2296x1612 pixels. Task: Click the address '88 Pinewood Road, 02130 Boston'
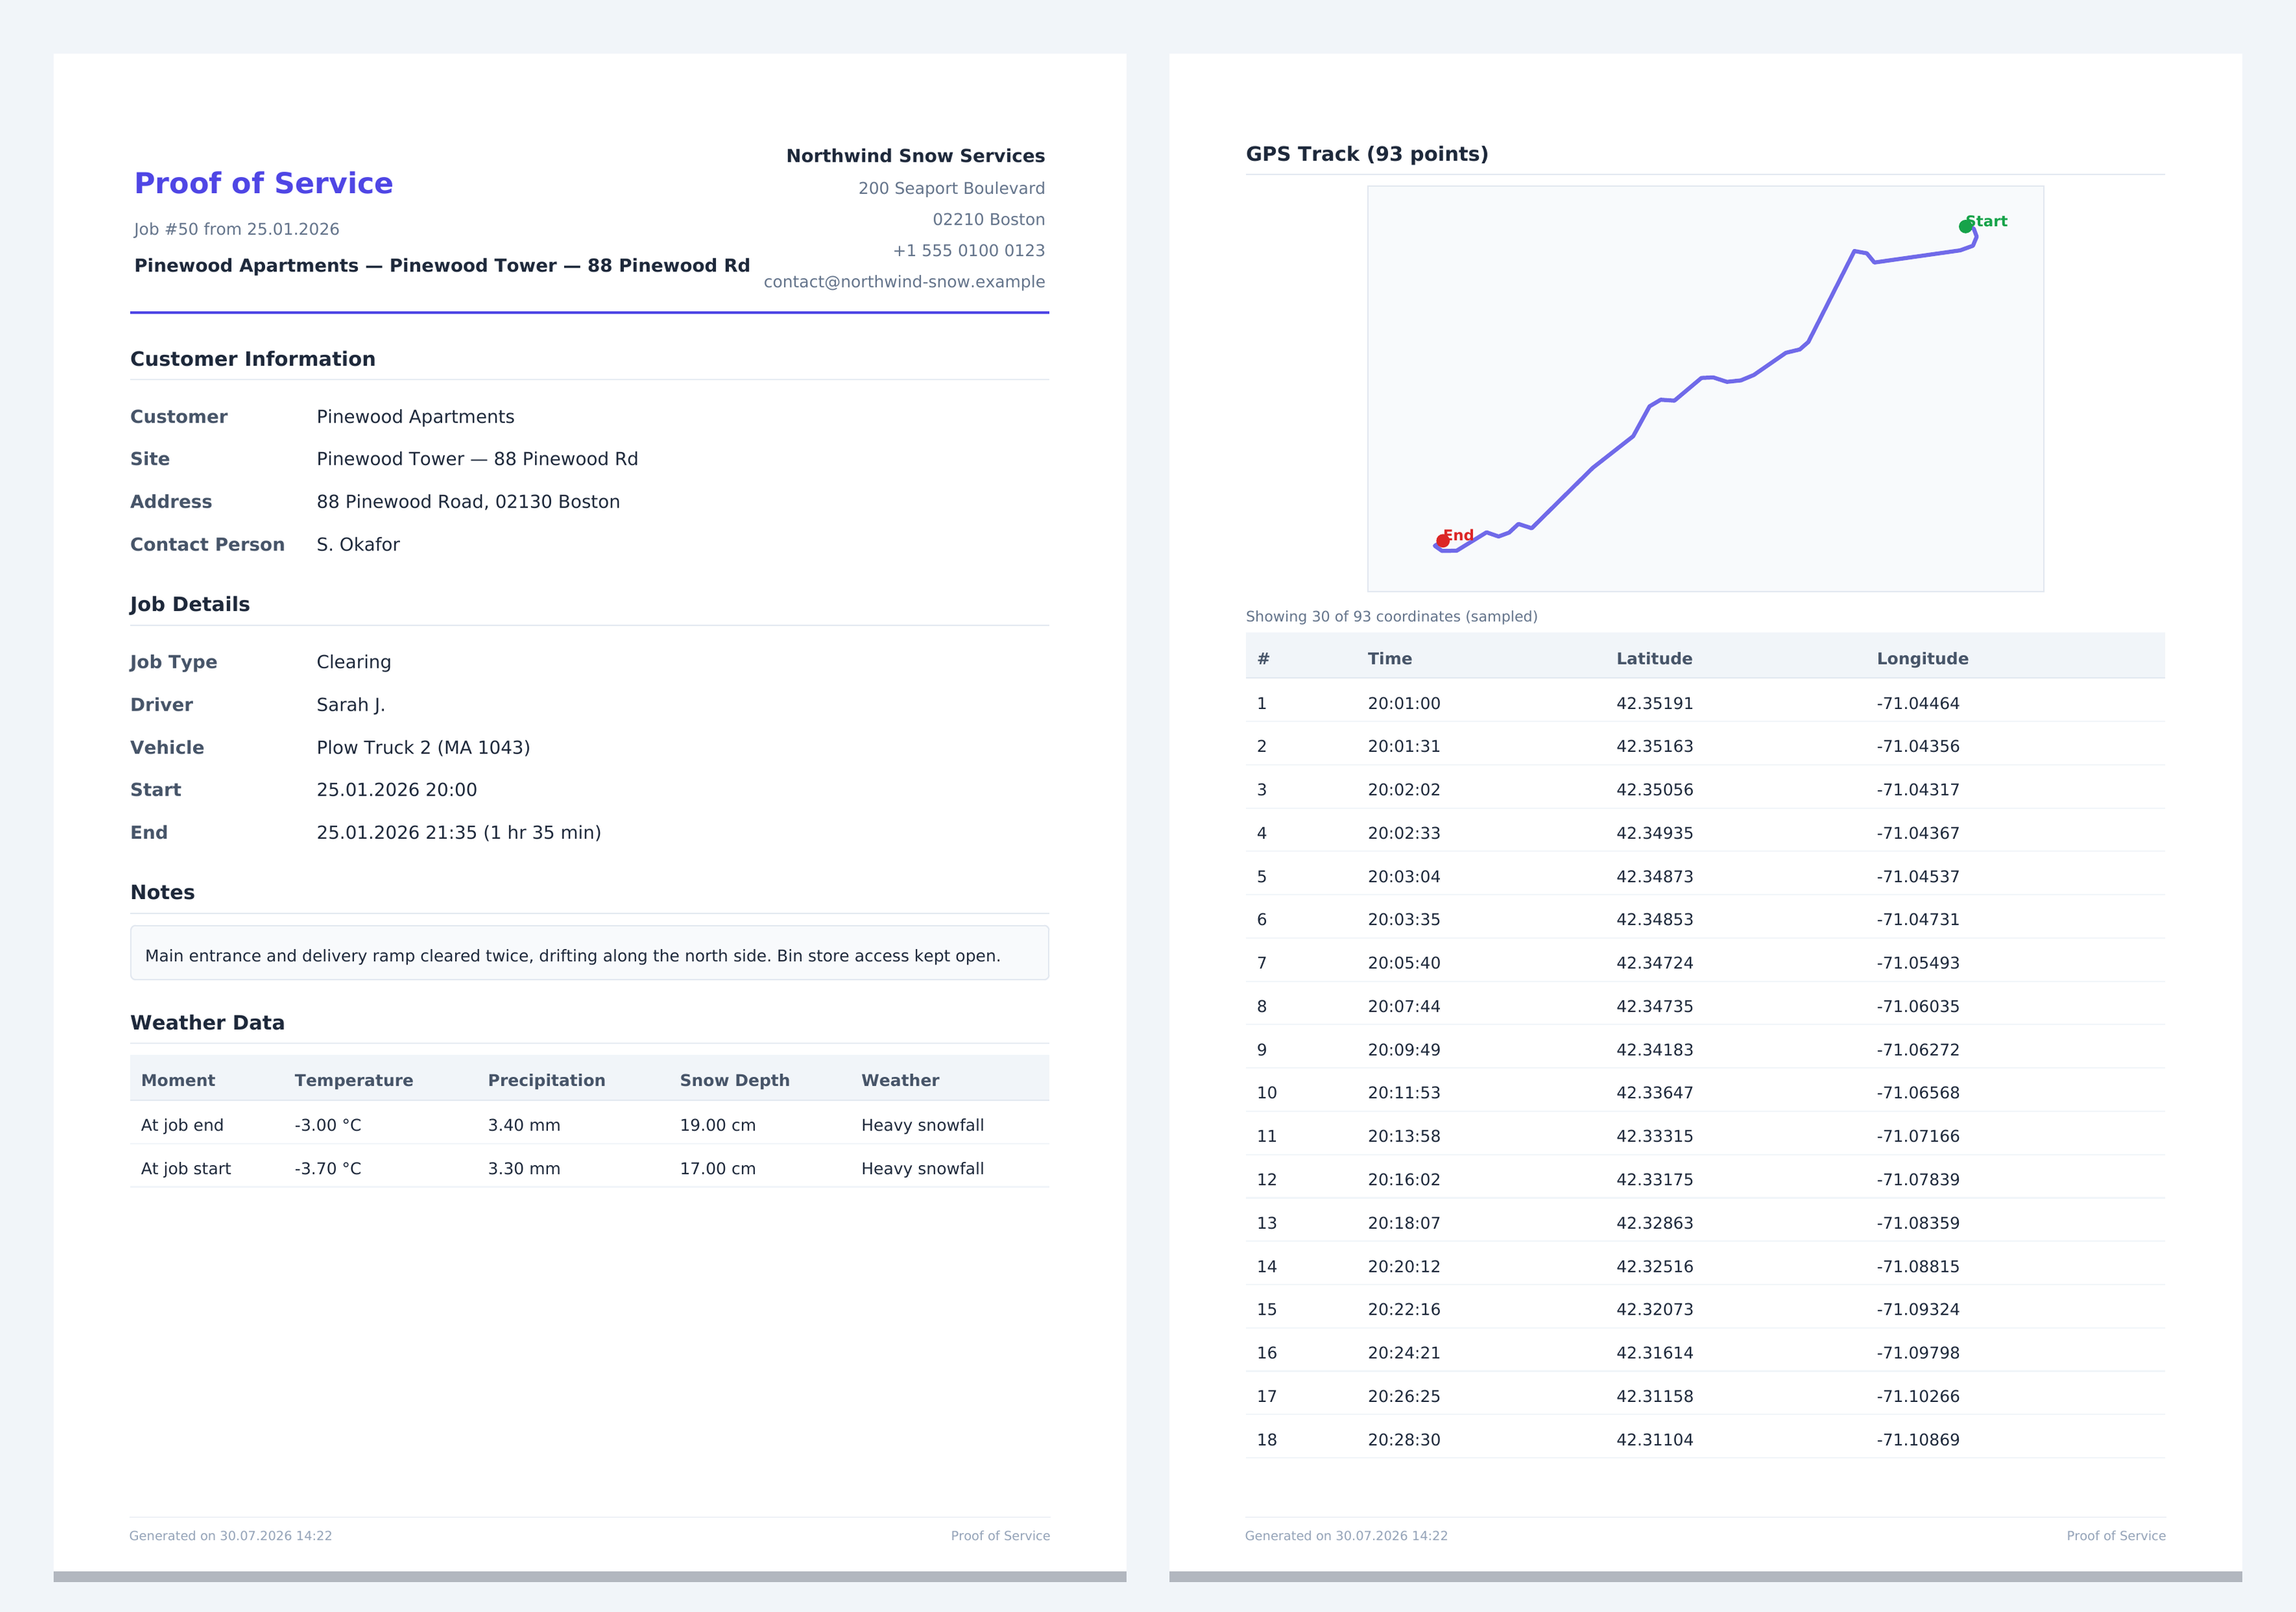point(468,502)
